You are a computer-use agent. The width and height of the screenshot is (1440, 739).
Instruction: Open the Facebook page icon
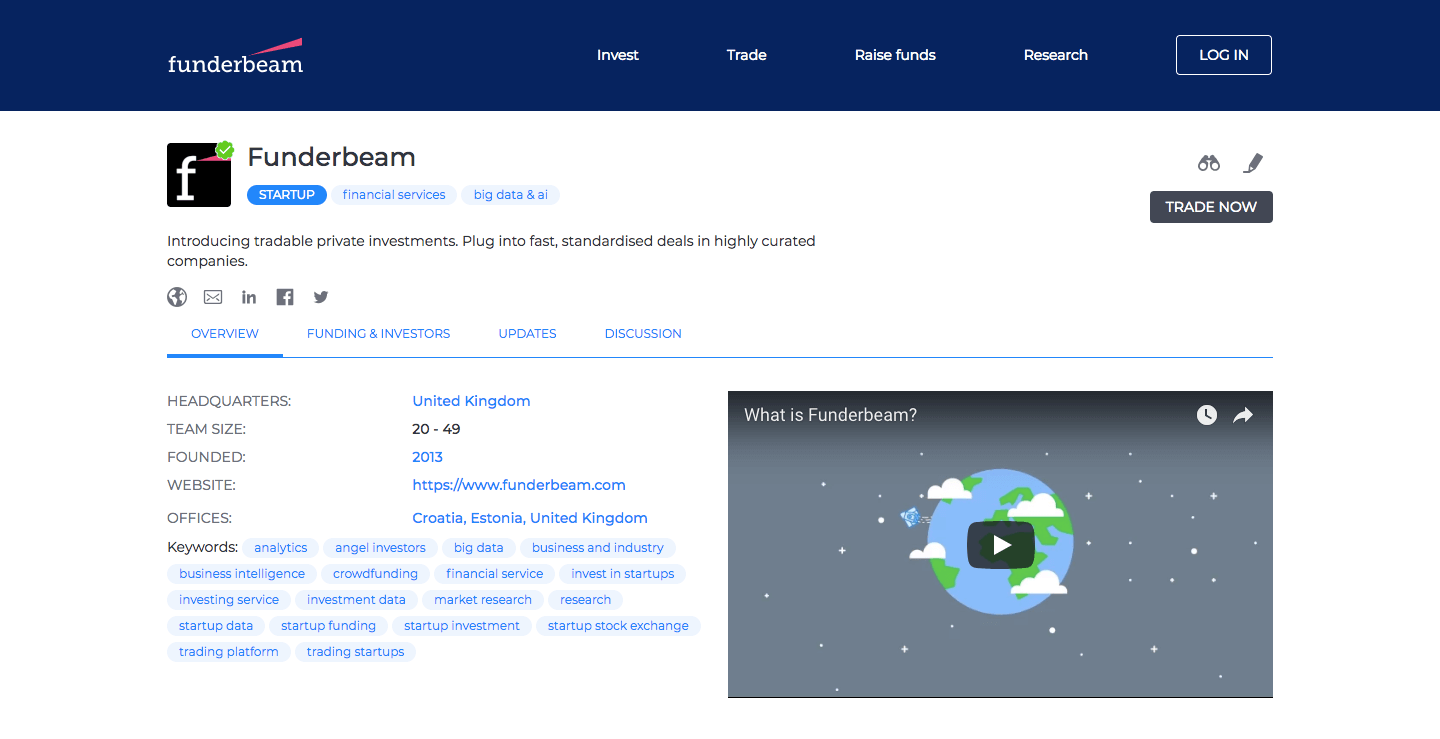pyautogui.click(x=285, y=297)
